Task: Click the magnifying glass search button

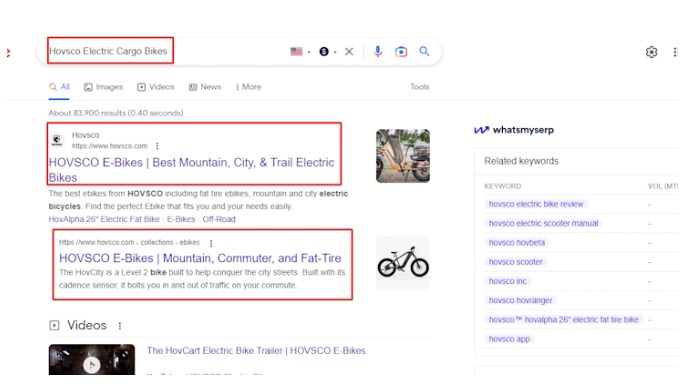Action: pos(424,51)
